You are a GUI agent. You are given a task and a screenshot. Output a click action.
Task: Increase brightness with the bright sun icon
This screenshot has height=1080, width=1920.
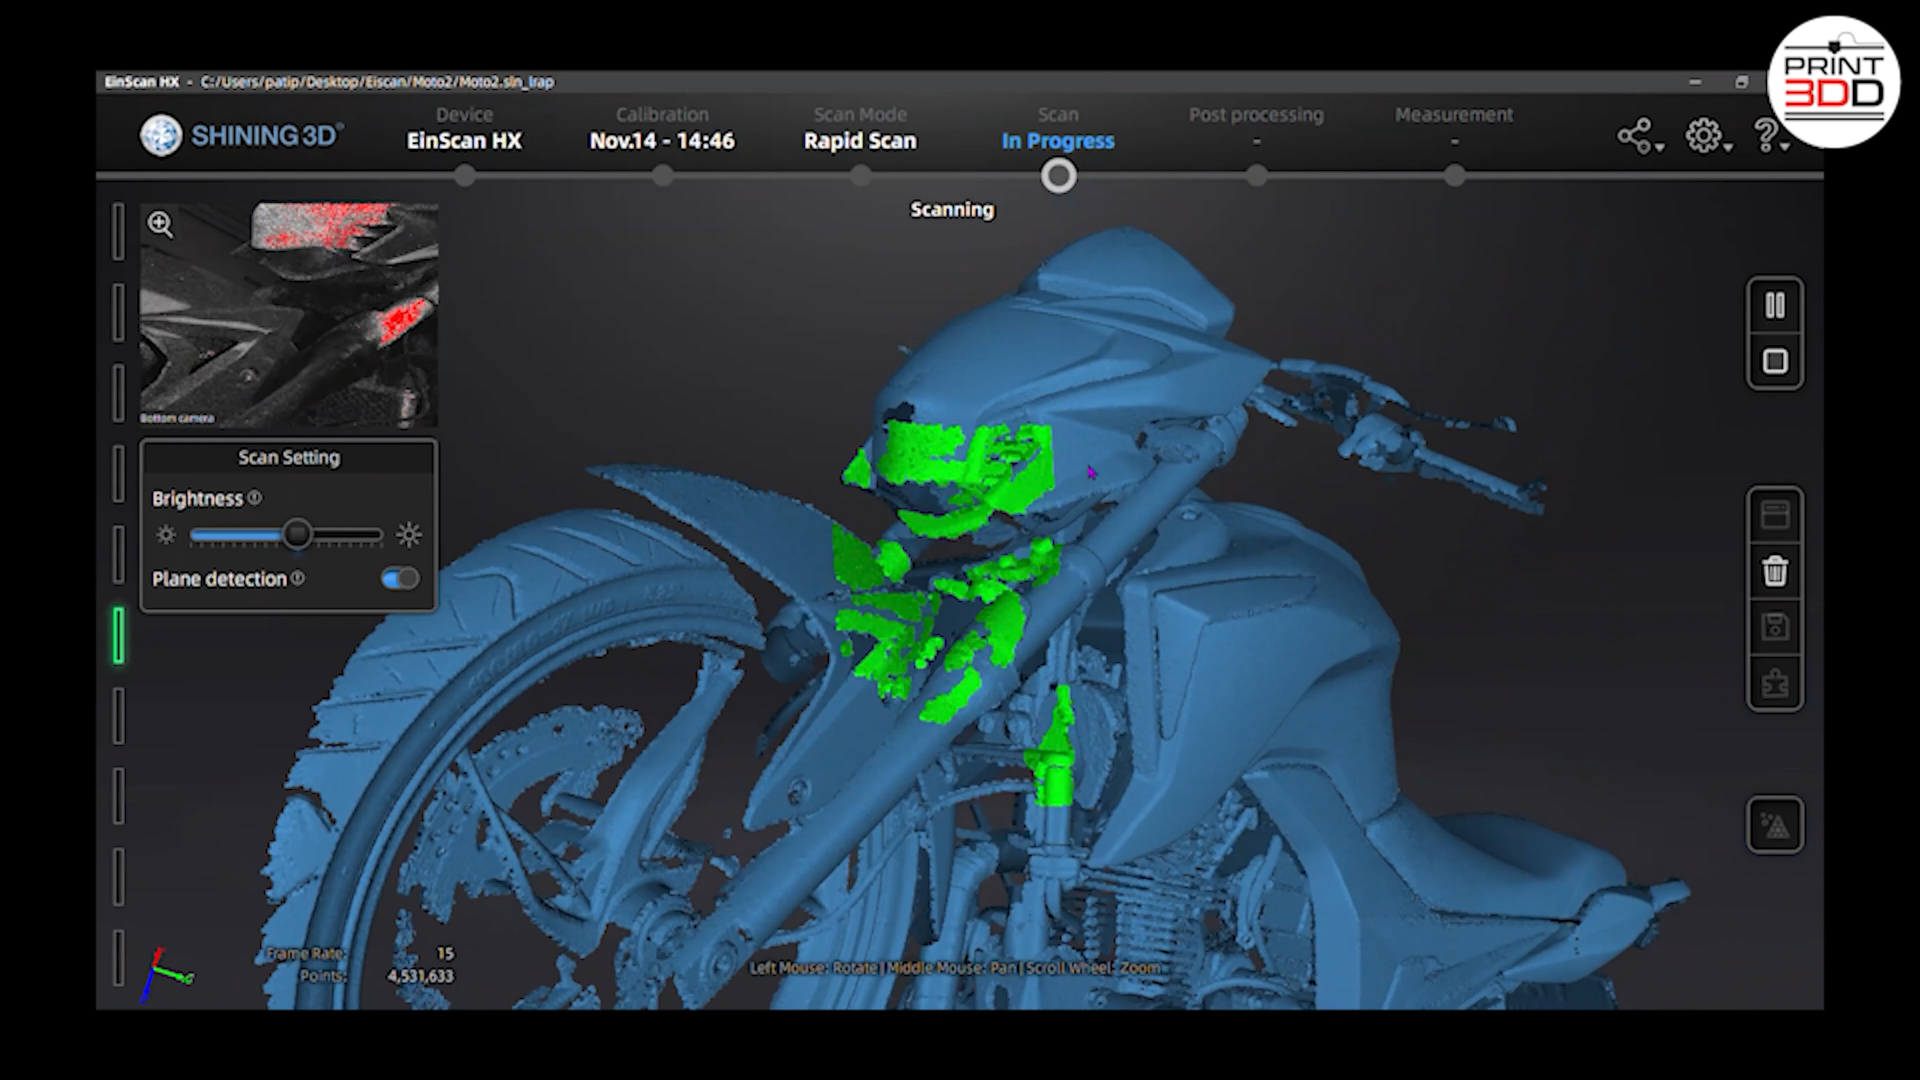(409, 535)
